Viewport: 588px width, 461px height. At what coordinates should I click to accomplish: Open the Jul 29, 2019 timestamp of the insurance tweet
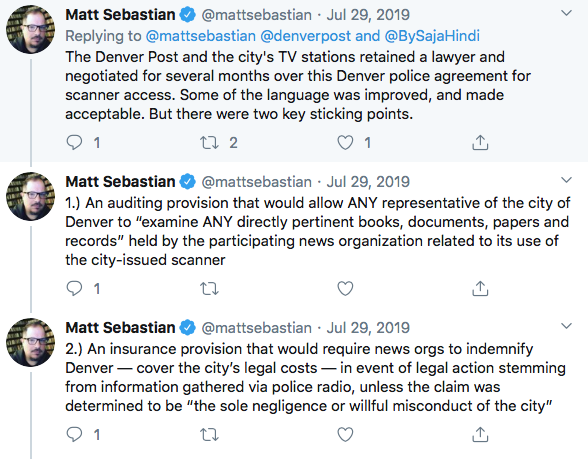click(x=368, y=328)
